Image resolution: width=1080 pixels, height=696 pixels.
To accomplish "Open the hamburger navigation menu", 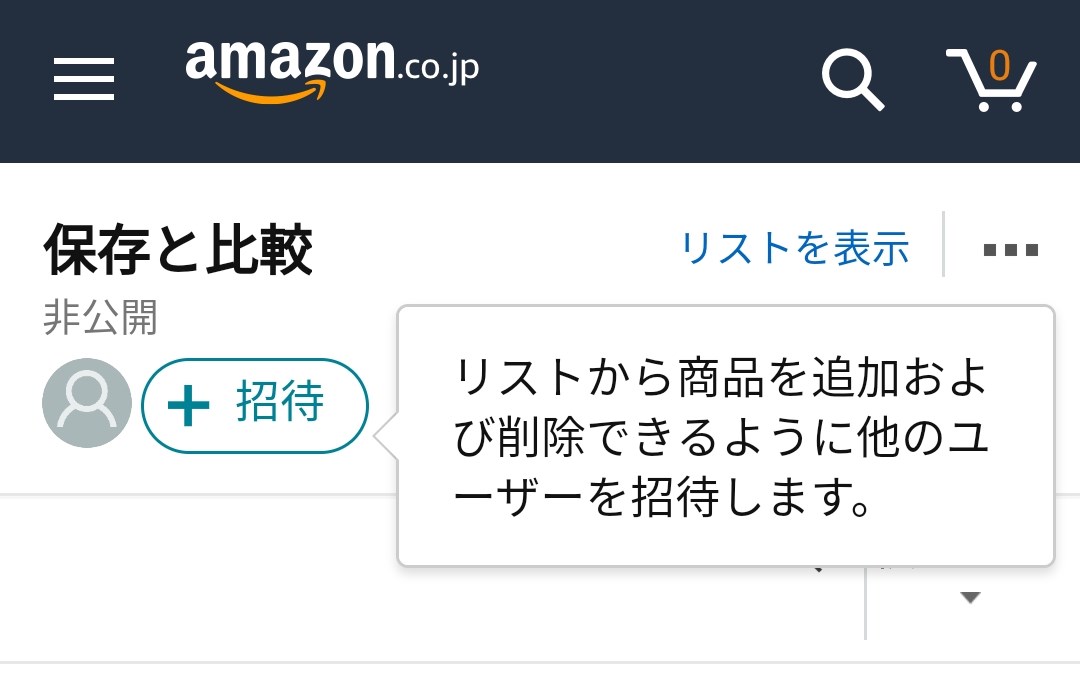I will [x=84, y=78].
